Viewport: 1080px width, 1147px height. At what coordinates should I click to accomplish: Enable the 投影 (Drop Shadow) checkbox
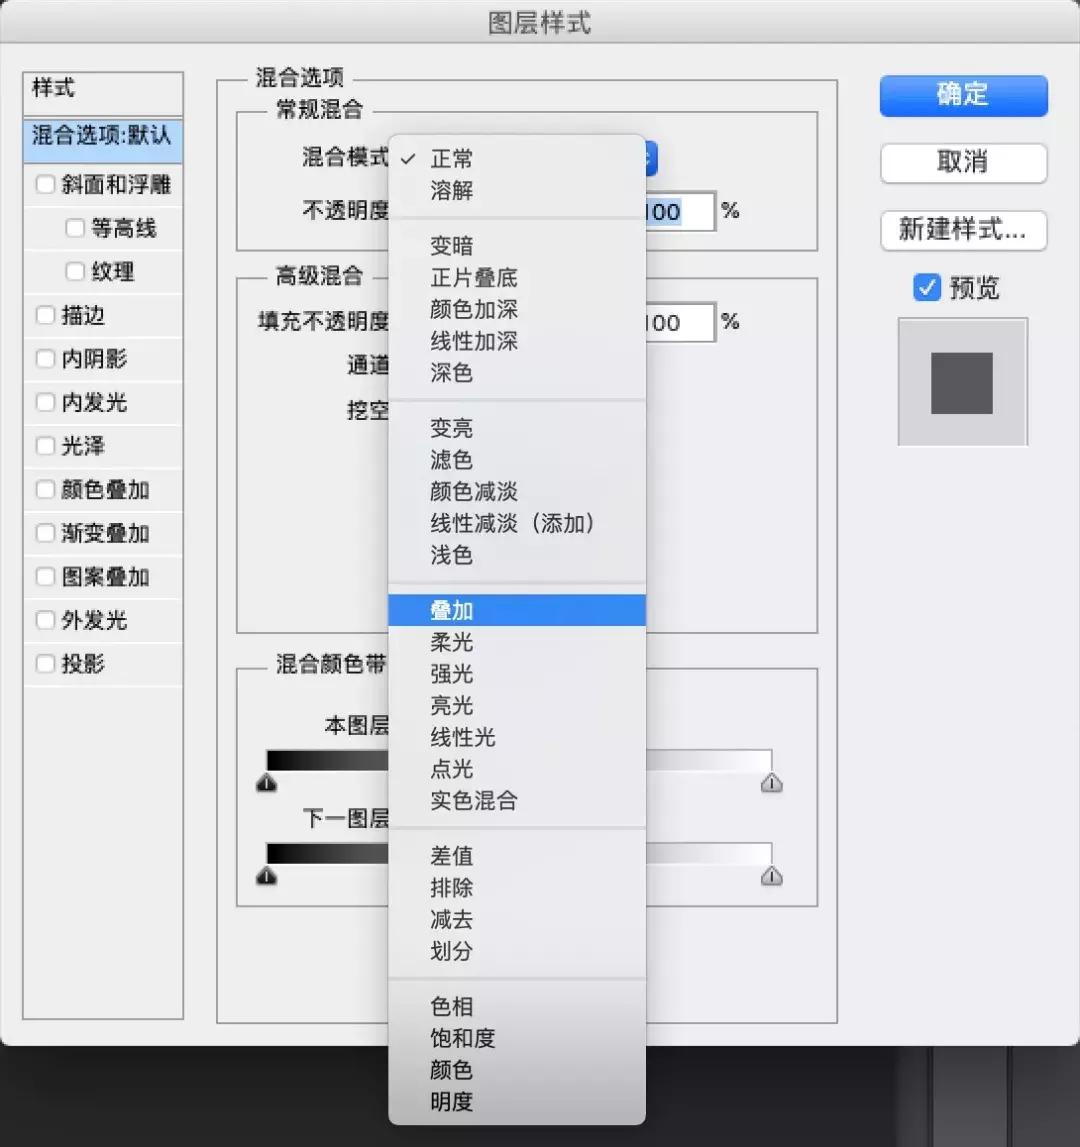[x=45, y=664]
